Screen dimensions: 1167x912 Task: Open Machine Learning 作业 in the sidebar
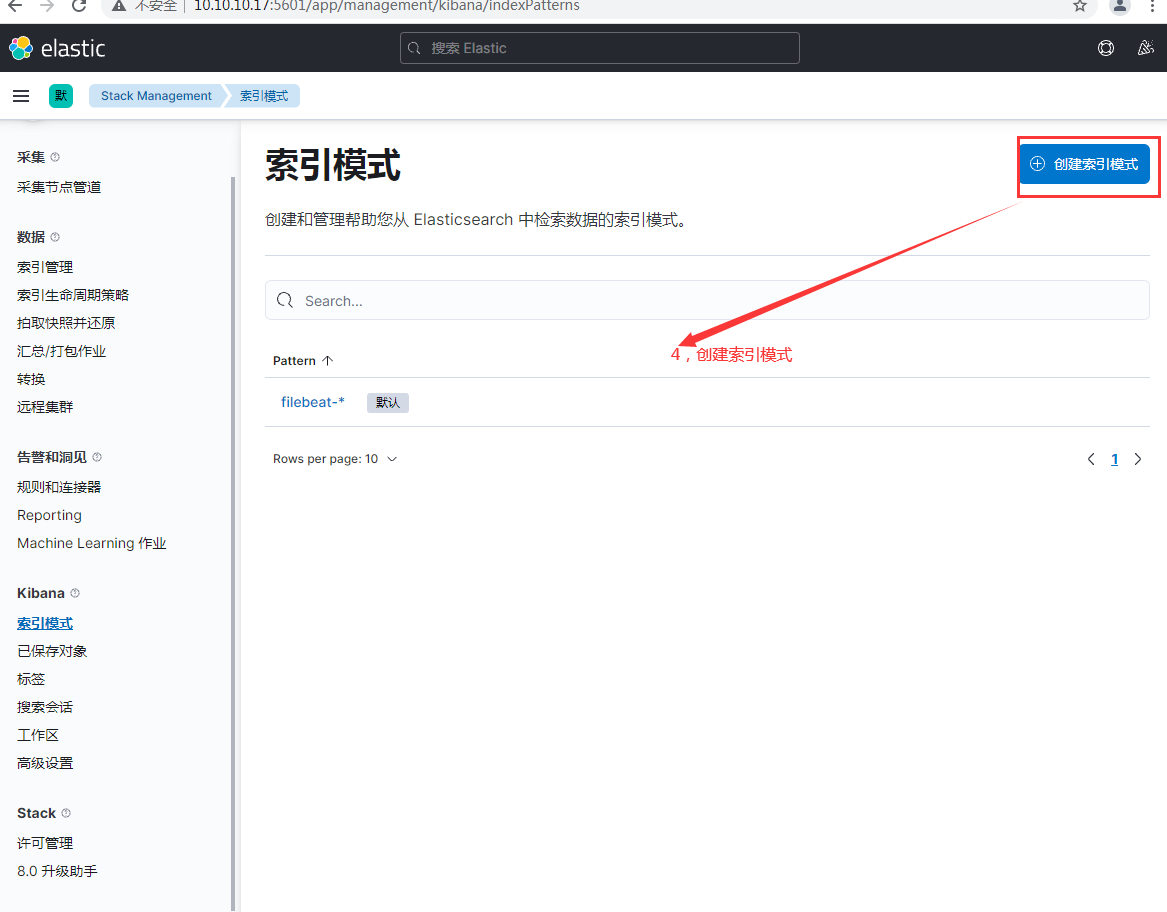[92, 543]
